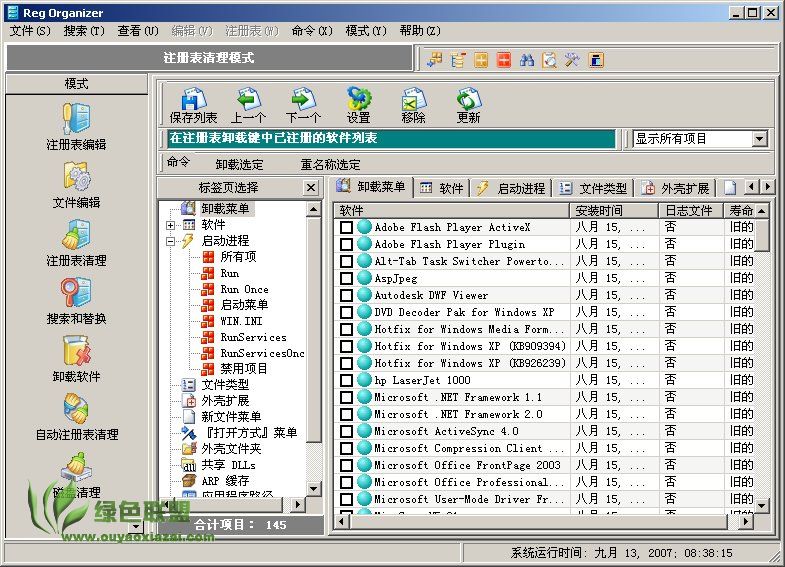Viewport: 785px width, 567px height.
Task: Click the last blue window icon in top toolbar
Action: click(x=596, y=60)
